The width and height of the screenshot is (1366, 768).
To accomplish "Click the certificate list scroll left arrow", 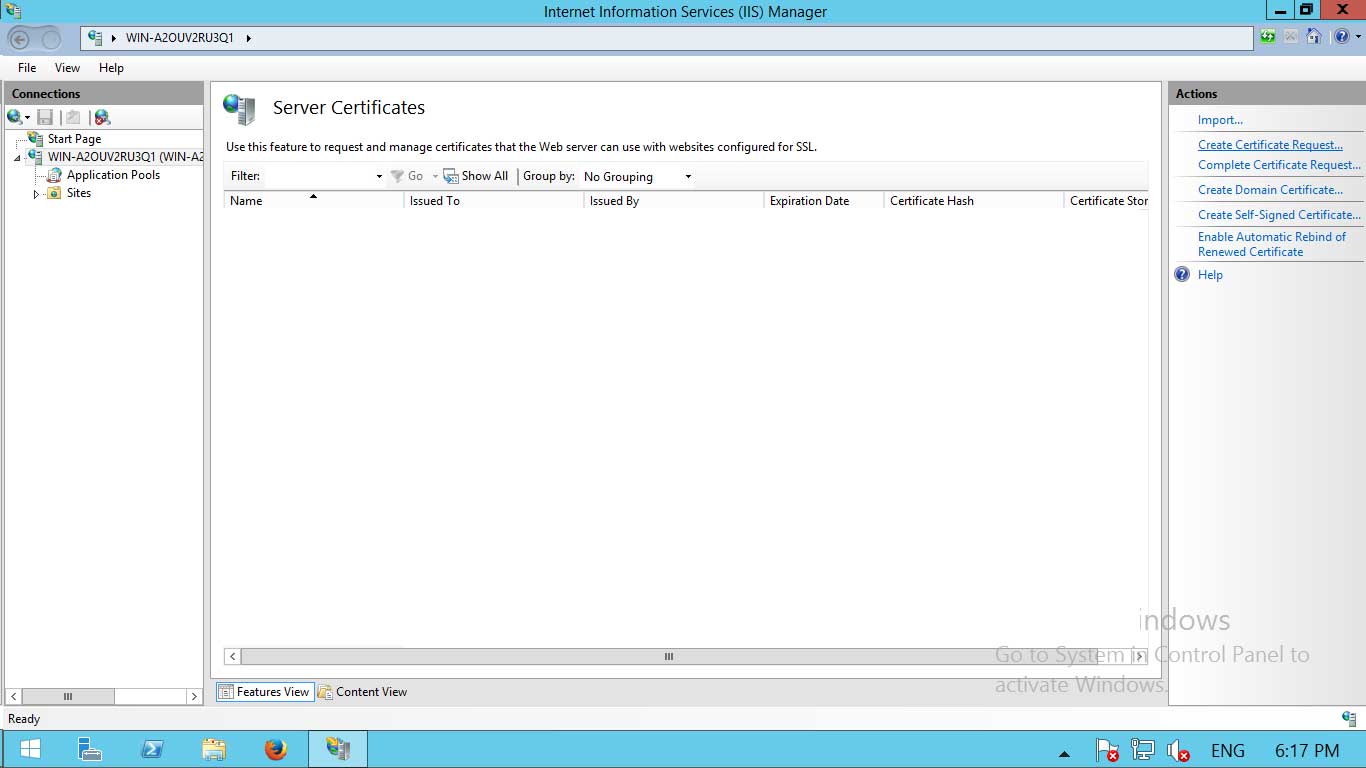I will pyautogui.click(x=233, y=657).
